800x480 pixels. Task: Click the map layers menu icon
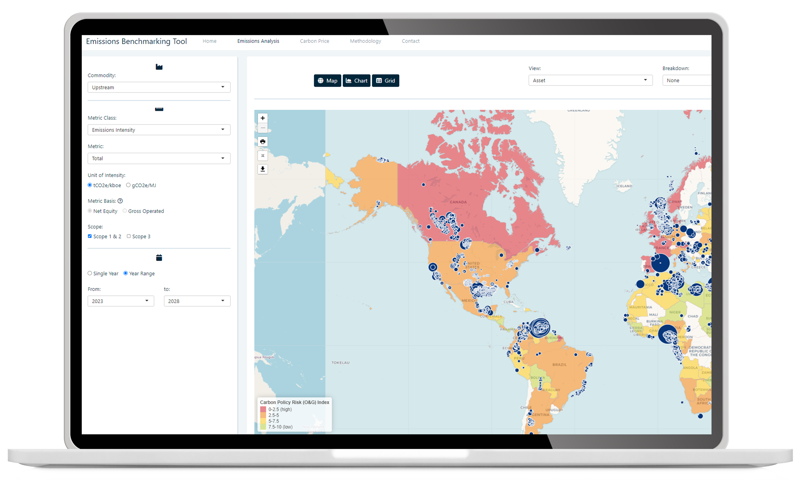click(263, 155)
